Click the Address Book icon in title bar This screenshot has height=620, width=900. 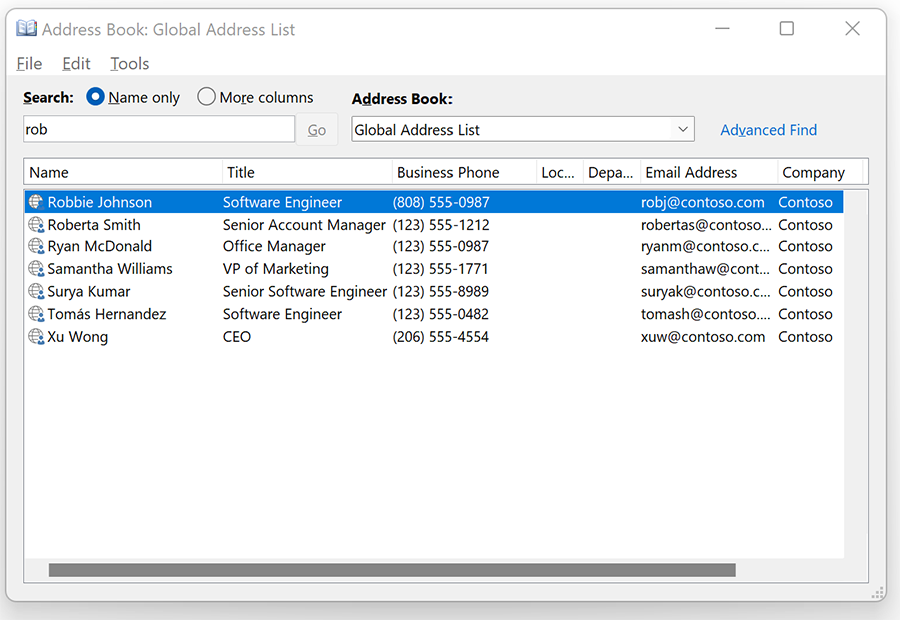coord(26,28)
